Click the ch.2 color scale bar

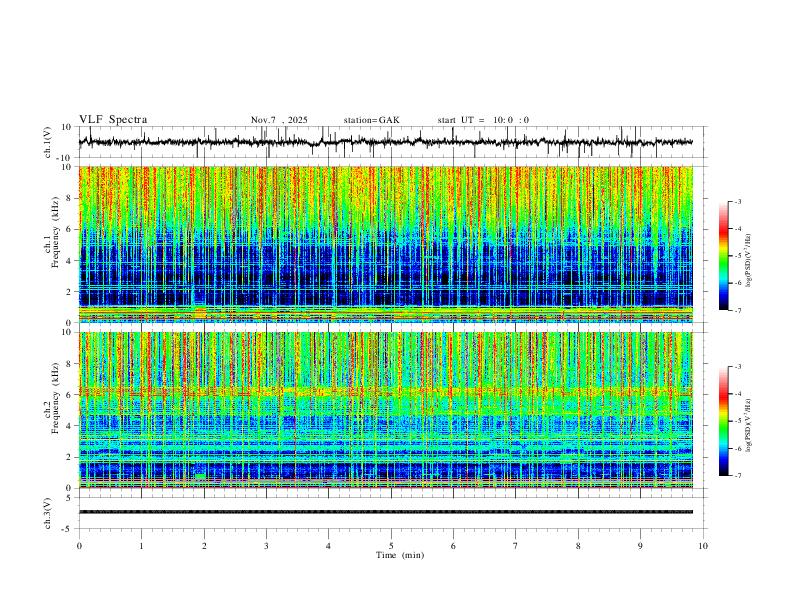(x=723, y=421)
